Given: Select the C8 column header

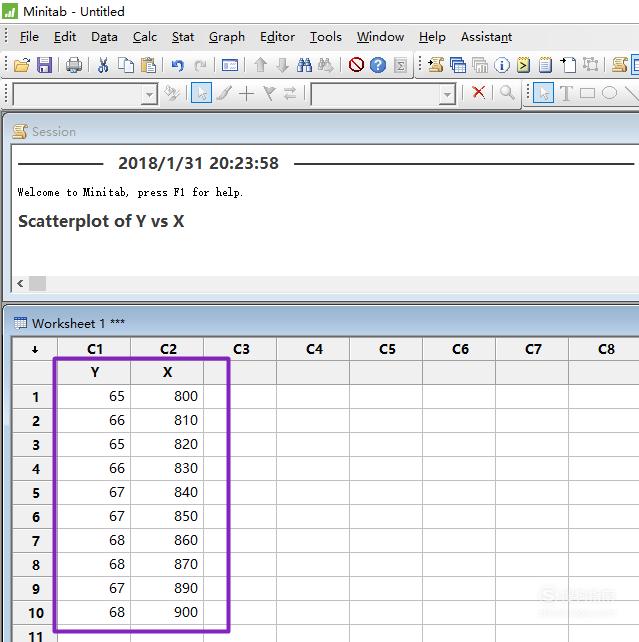Looking at the screenshot, I should tap(605, 349).
